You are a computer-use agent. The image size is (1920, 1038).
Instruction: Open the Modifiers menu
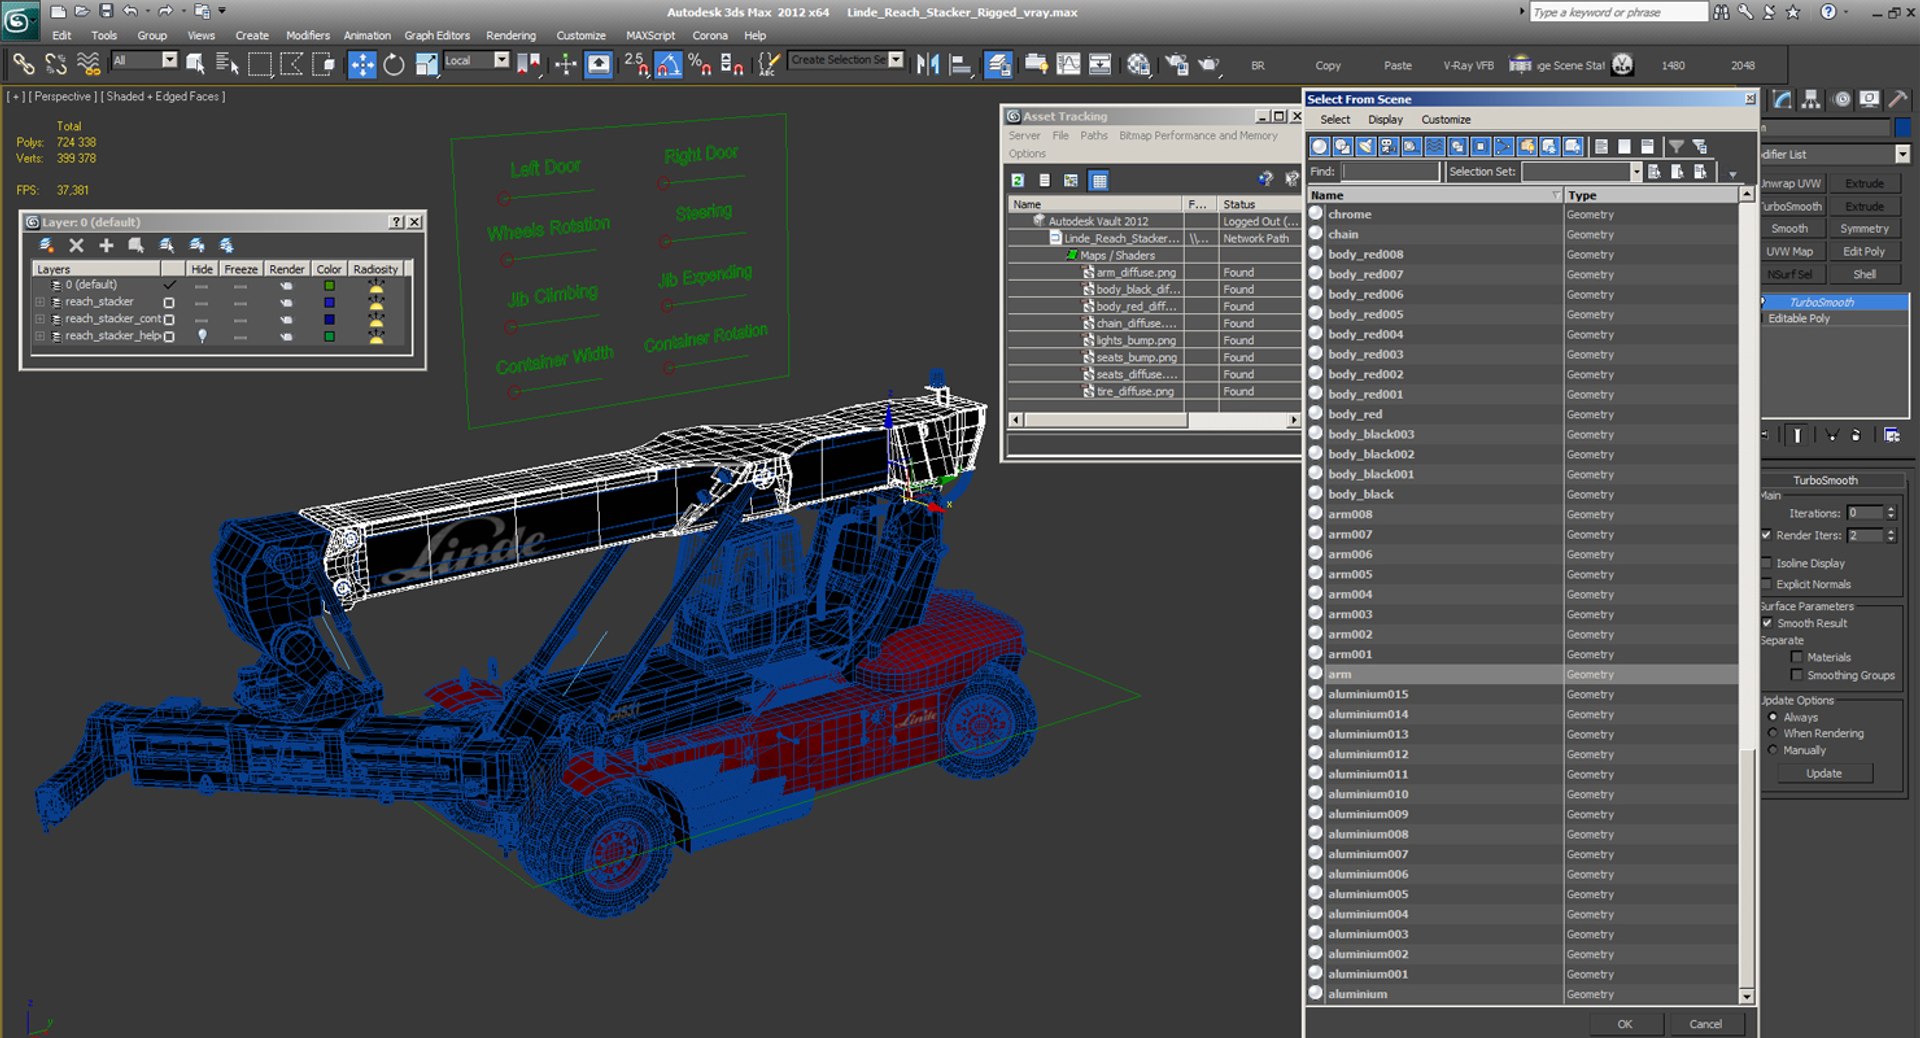click(x=308, y=35)
